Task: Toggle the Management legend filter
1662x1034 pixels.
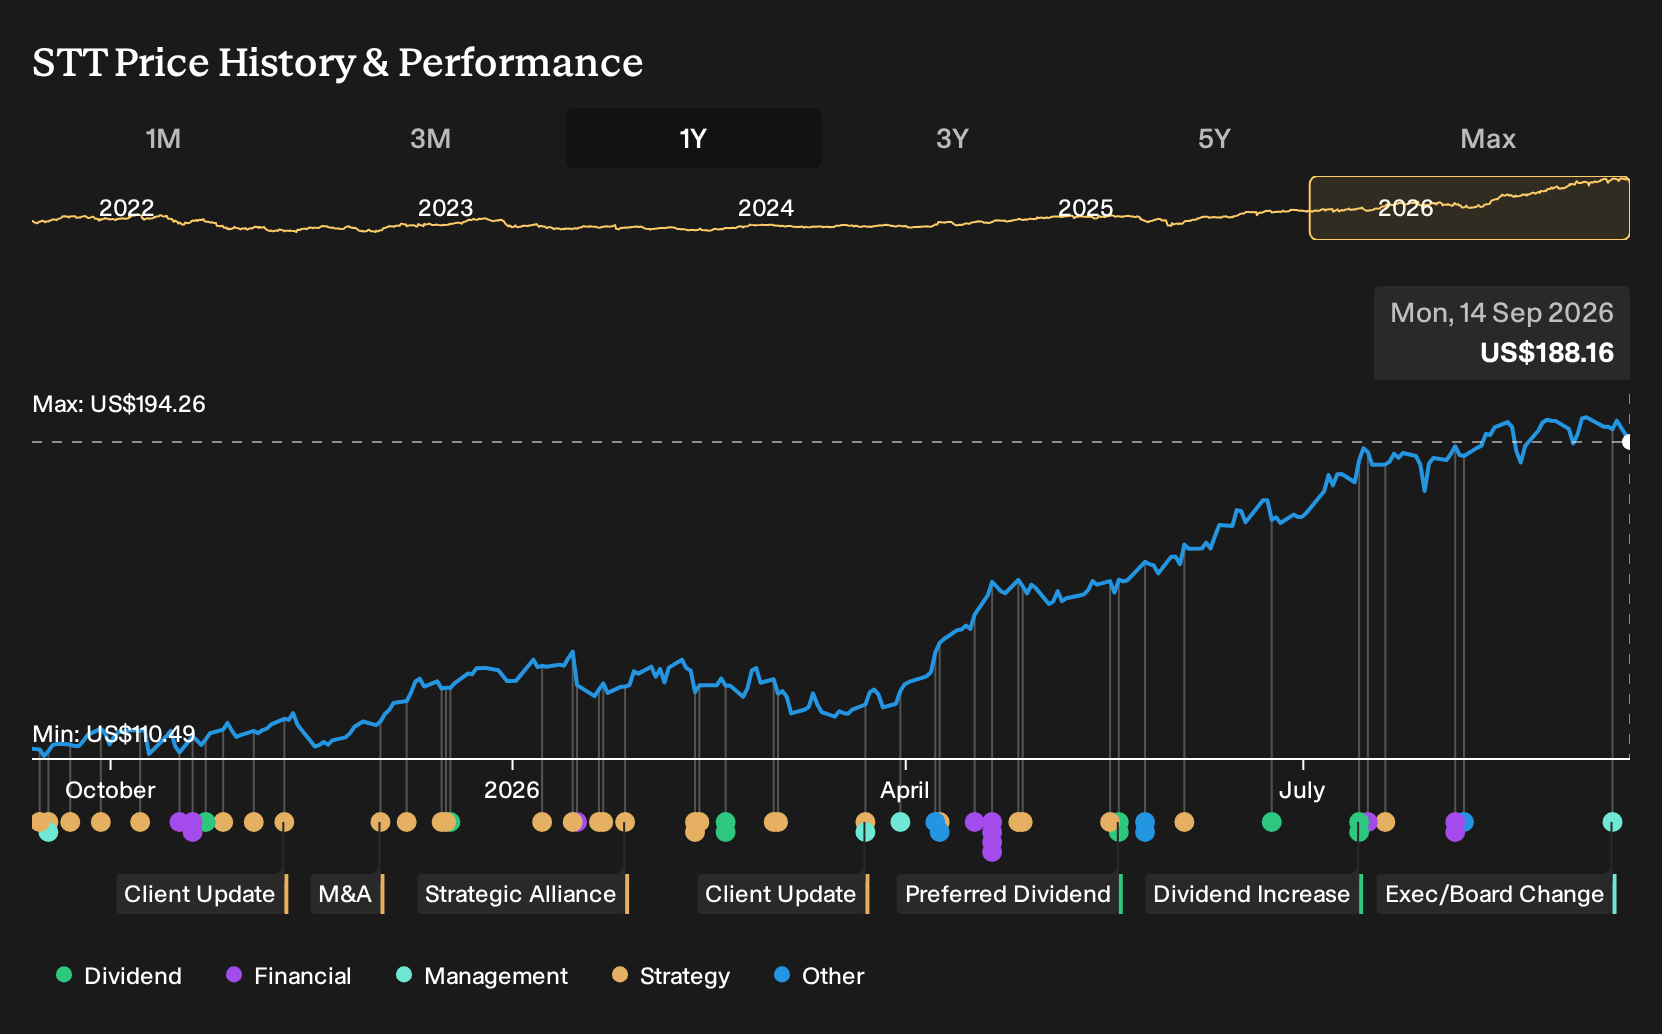Action: click(x=482, y=976)
